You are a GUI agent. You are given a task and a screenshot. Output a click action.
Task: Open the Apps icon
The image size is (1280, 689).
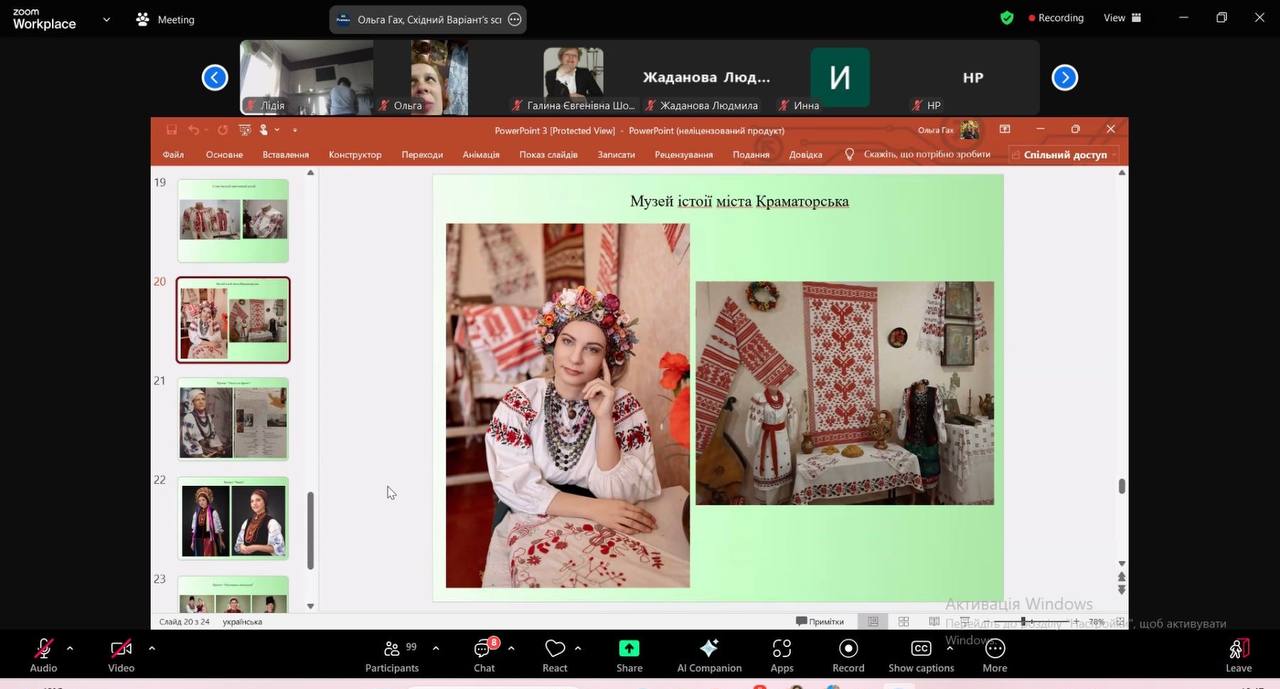pos(782,649)
